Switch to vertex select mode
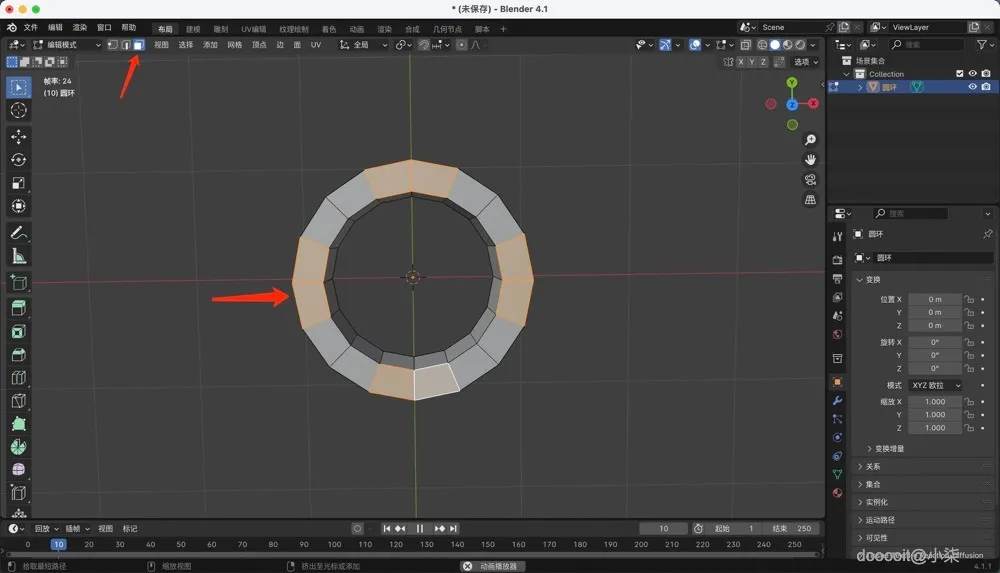The image size is (1000, 573). pyautogui.click(x=112, y=45)
